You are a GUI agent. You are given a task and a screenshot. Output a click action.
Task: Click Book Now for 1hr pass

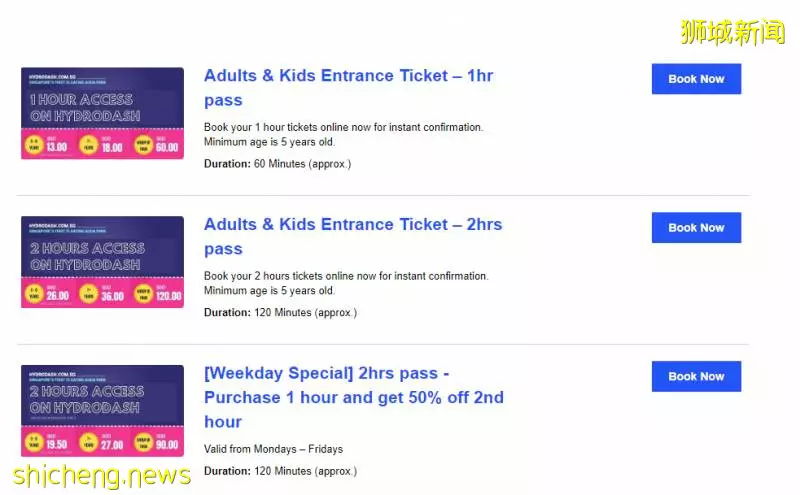coord(696,79)
